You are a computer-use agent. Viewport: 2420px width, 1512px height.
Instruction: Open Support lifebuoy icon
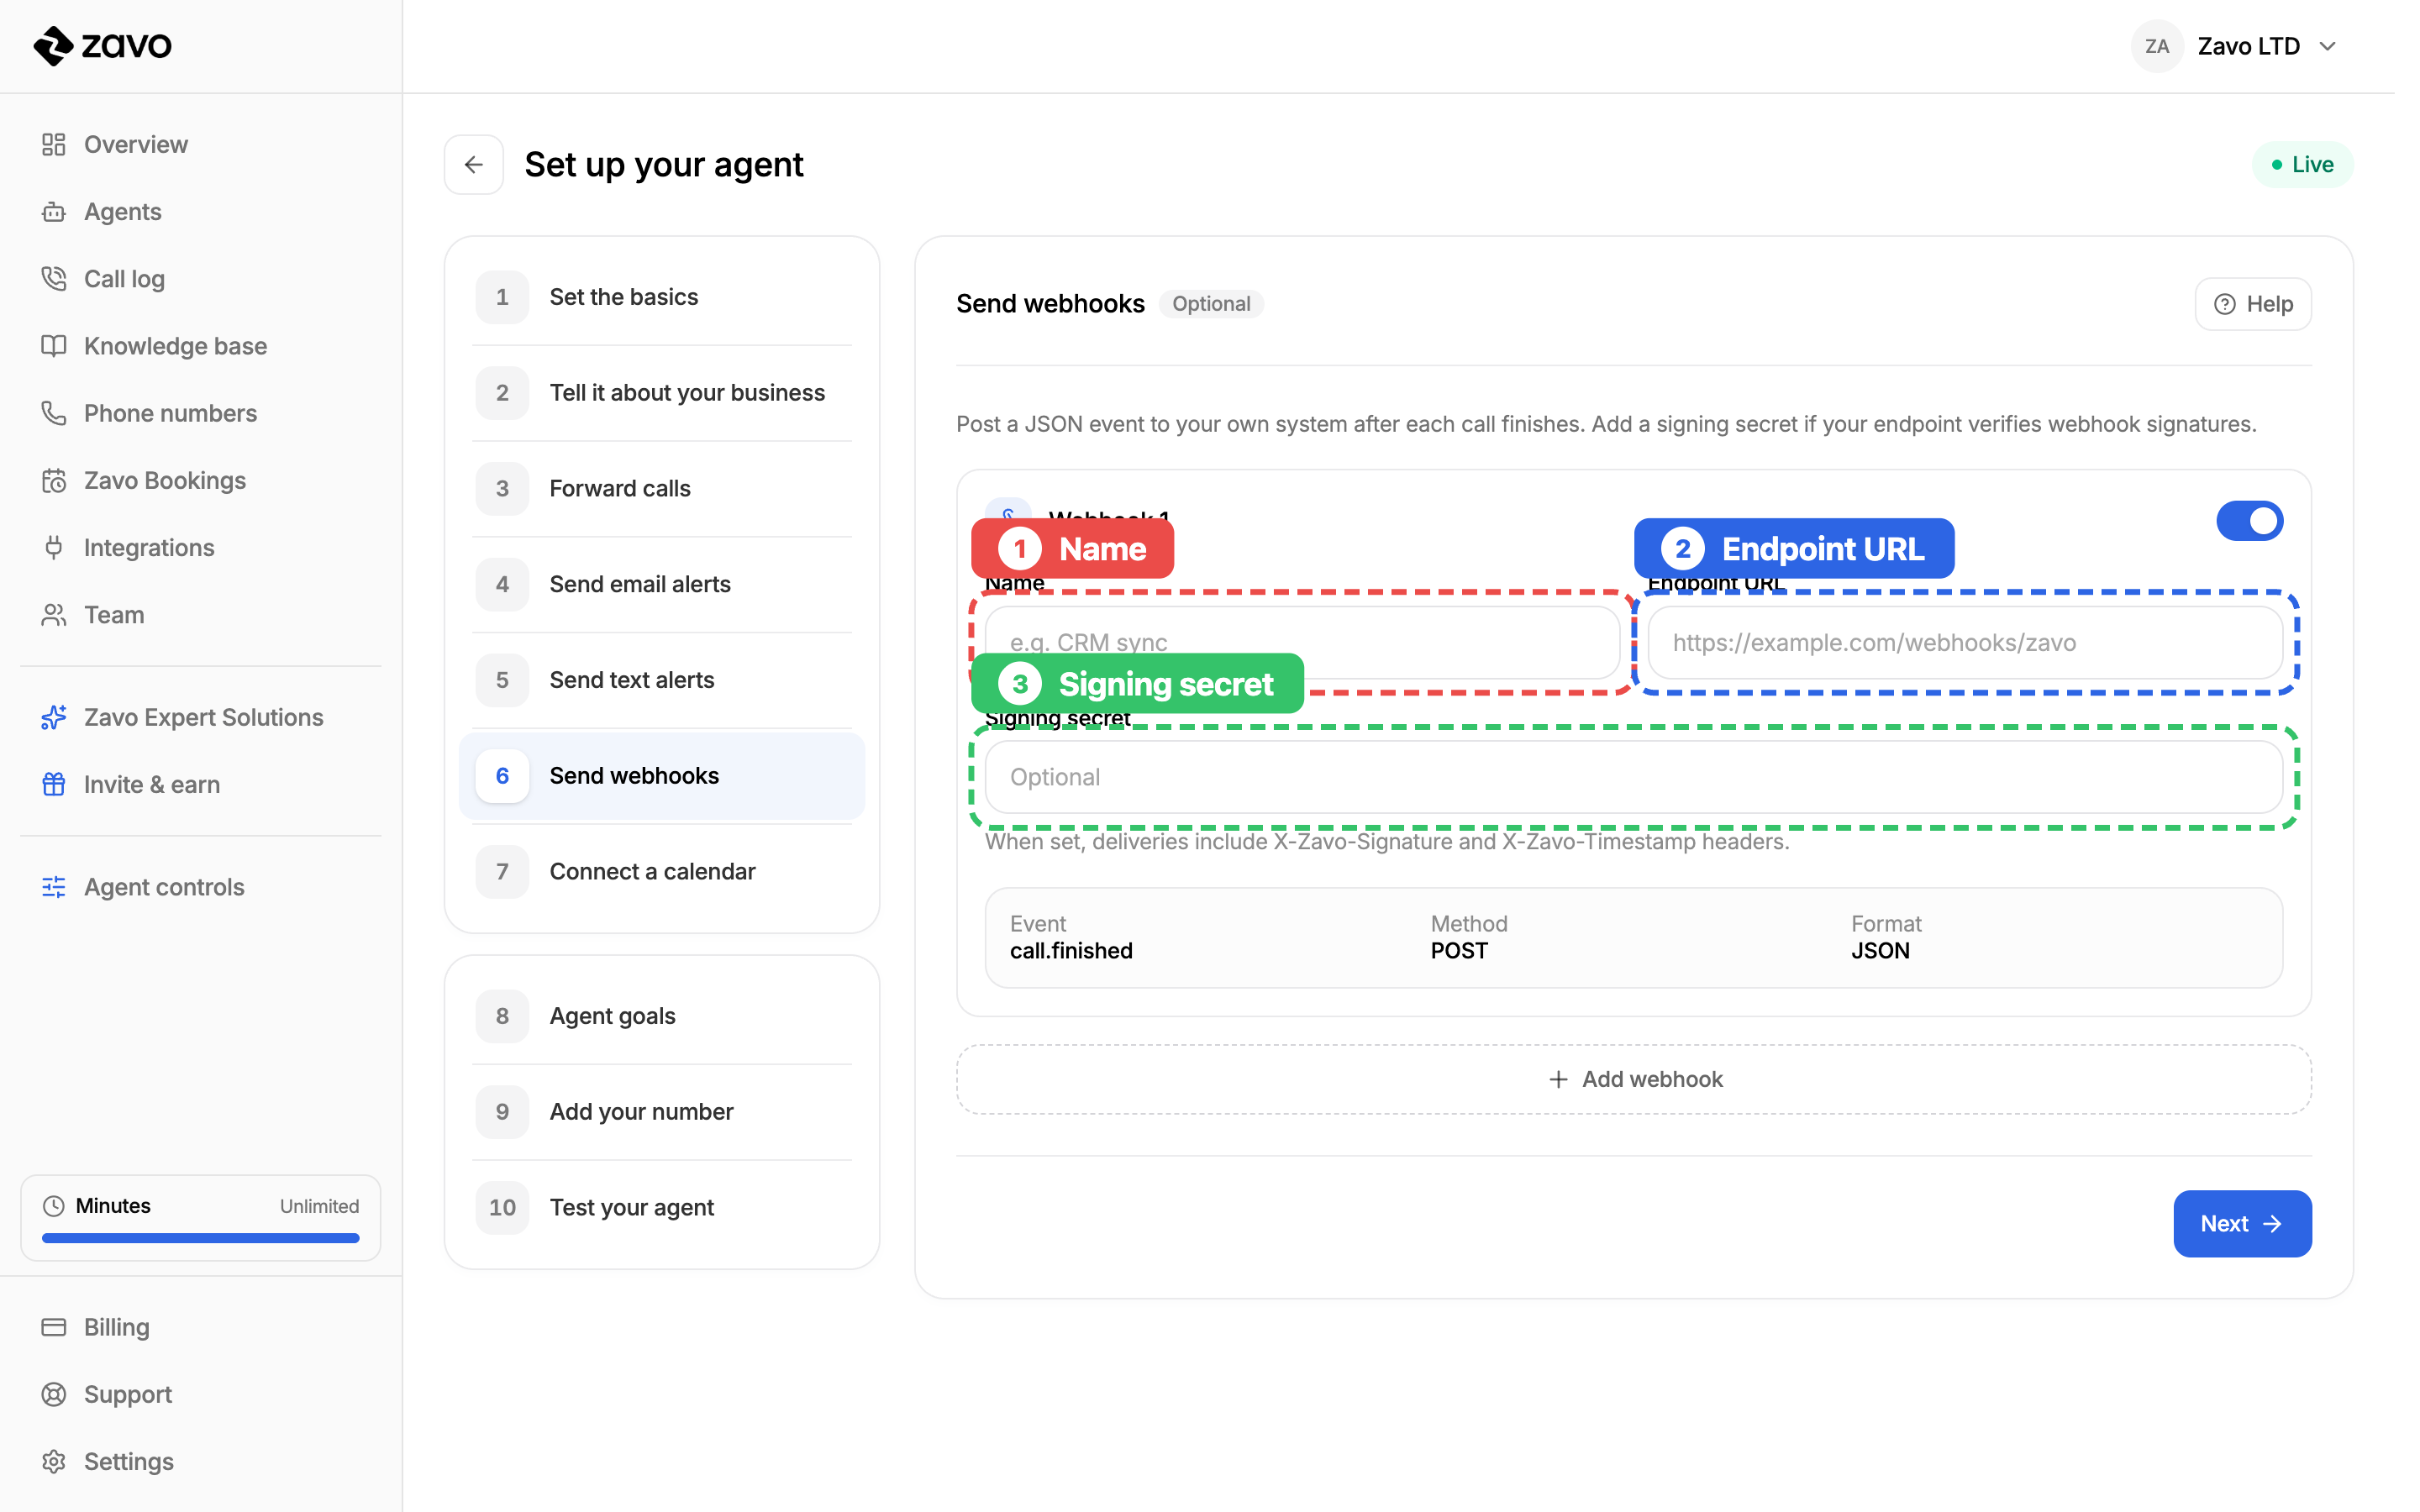click(54, 1394)
